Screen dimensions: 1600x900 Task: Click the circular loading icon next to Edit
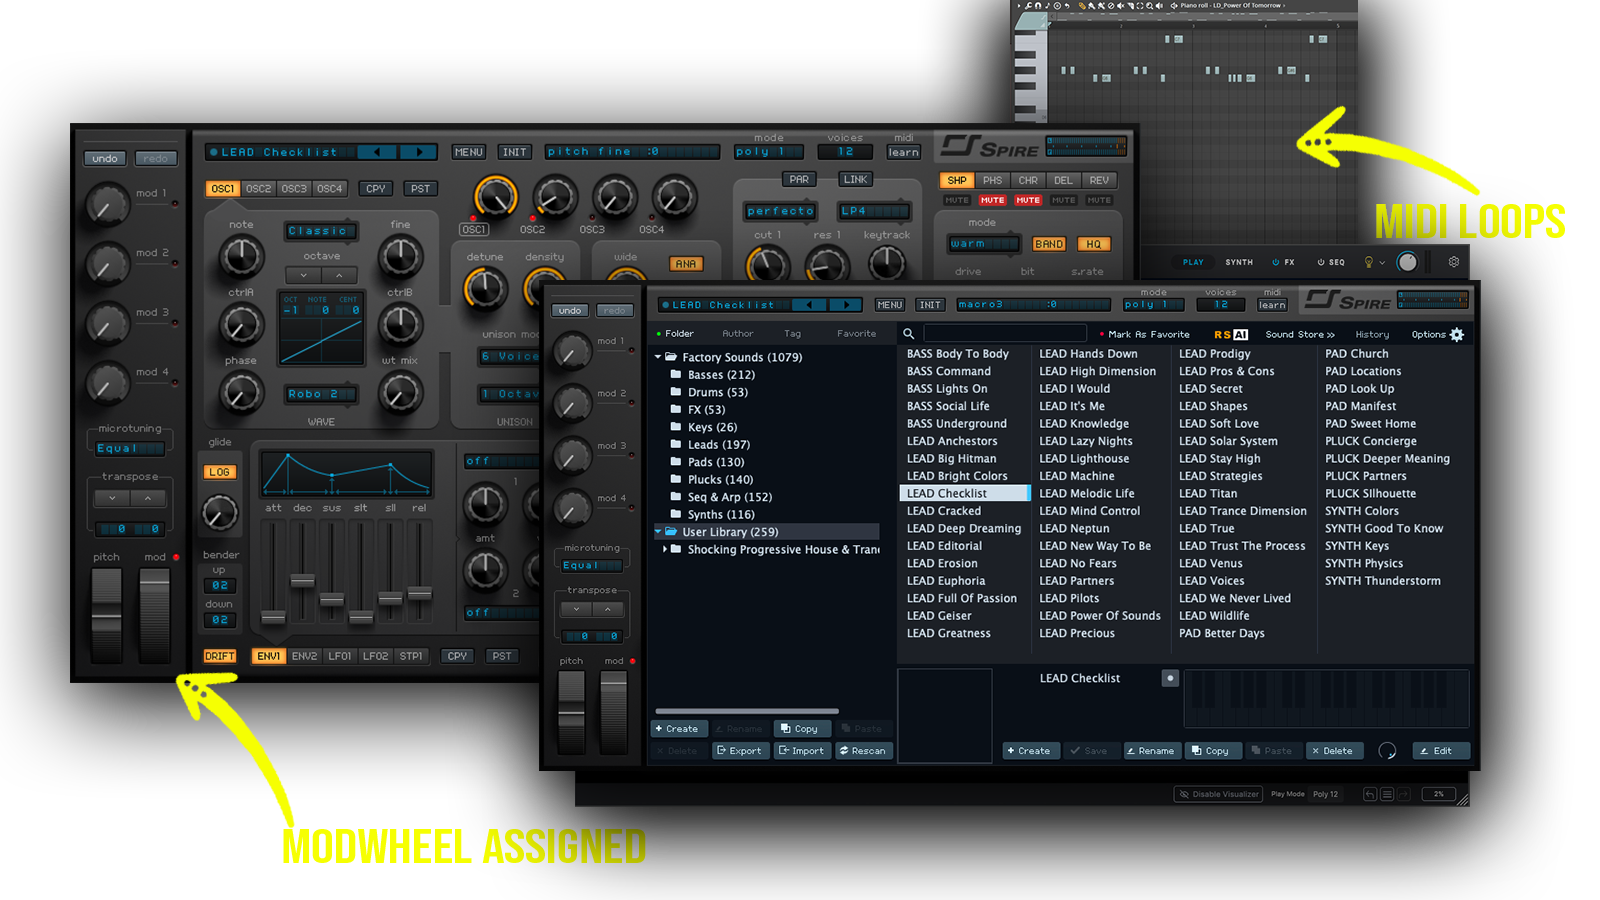pyautogui.click(x=1387, y=751)
